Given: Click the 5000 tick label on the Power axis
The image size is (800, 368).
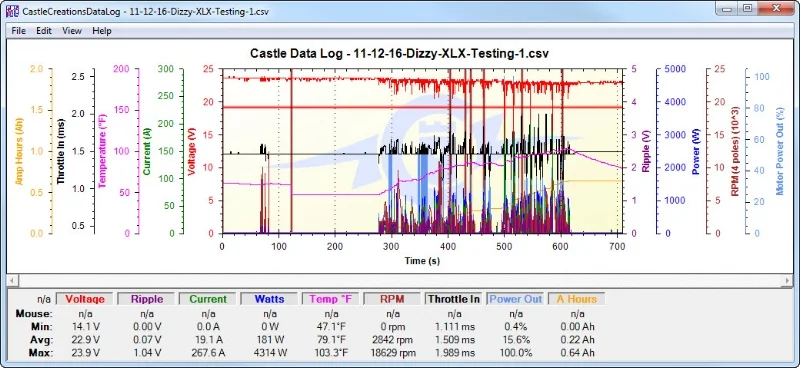Looking at the screenshot, I should coord(674,69).
